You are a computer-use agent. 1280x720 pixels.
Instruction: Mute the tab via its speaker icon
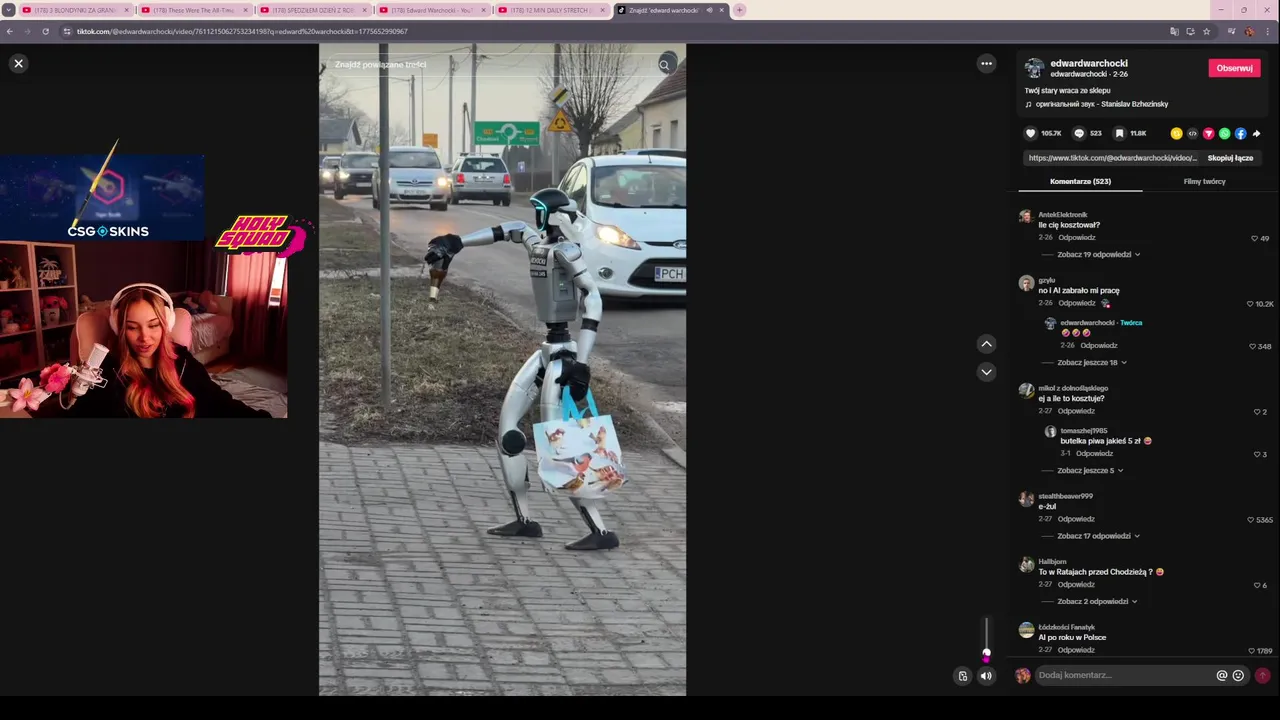[709, 10]
